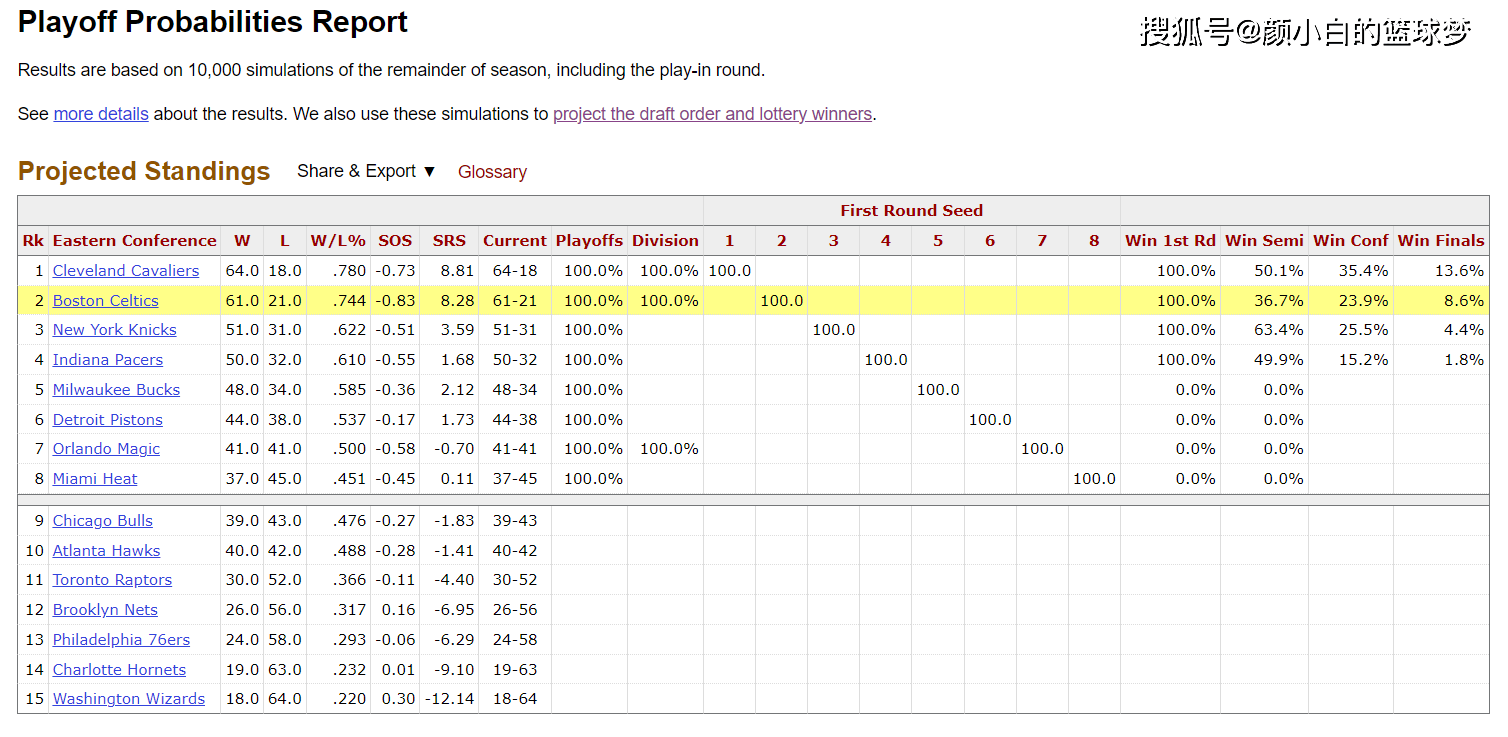Viewport: 1508px width, 737px height.
Task: Sort by the W/L% column header
Action: (x=338, y=240)
